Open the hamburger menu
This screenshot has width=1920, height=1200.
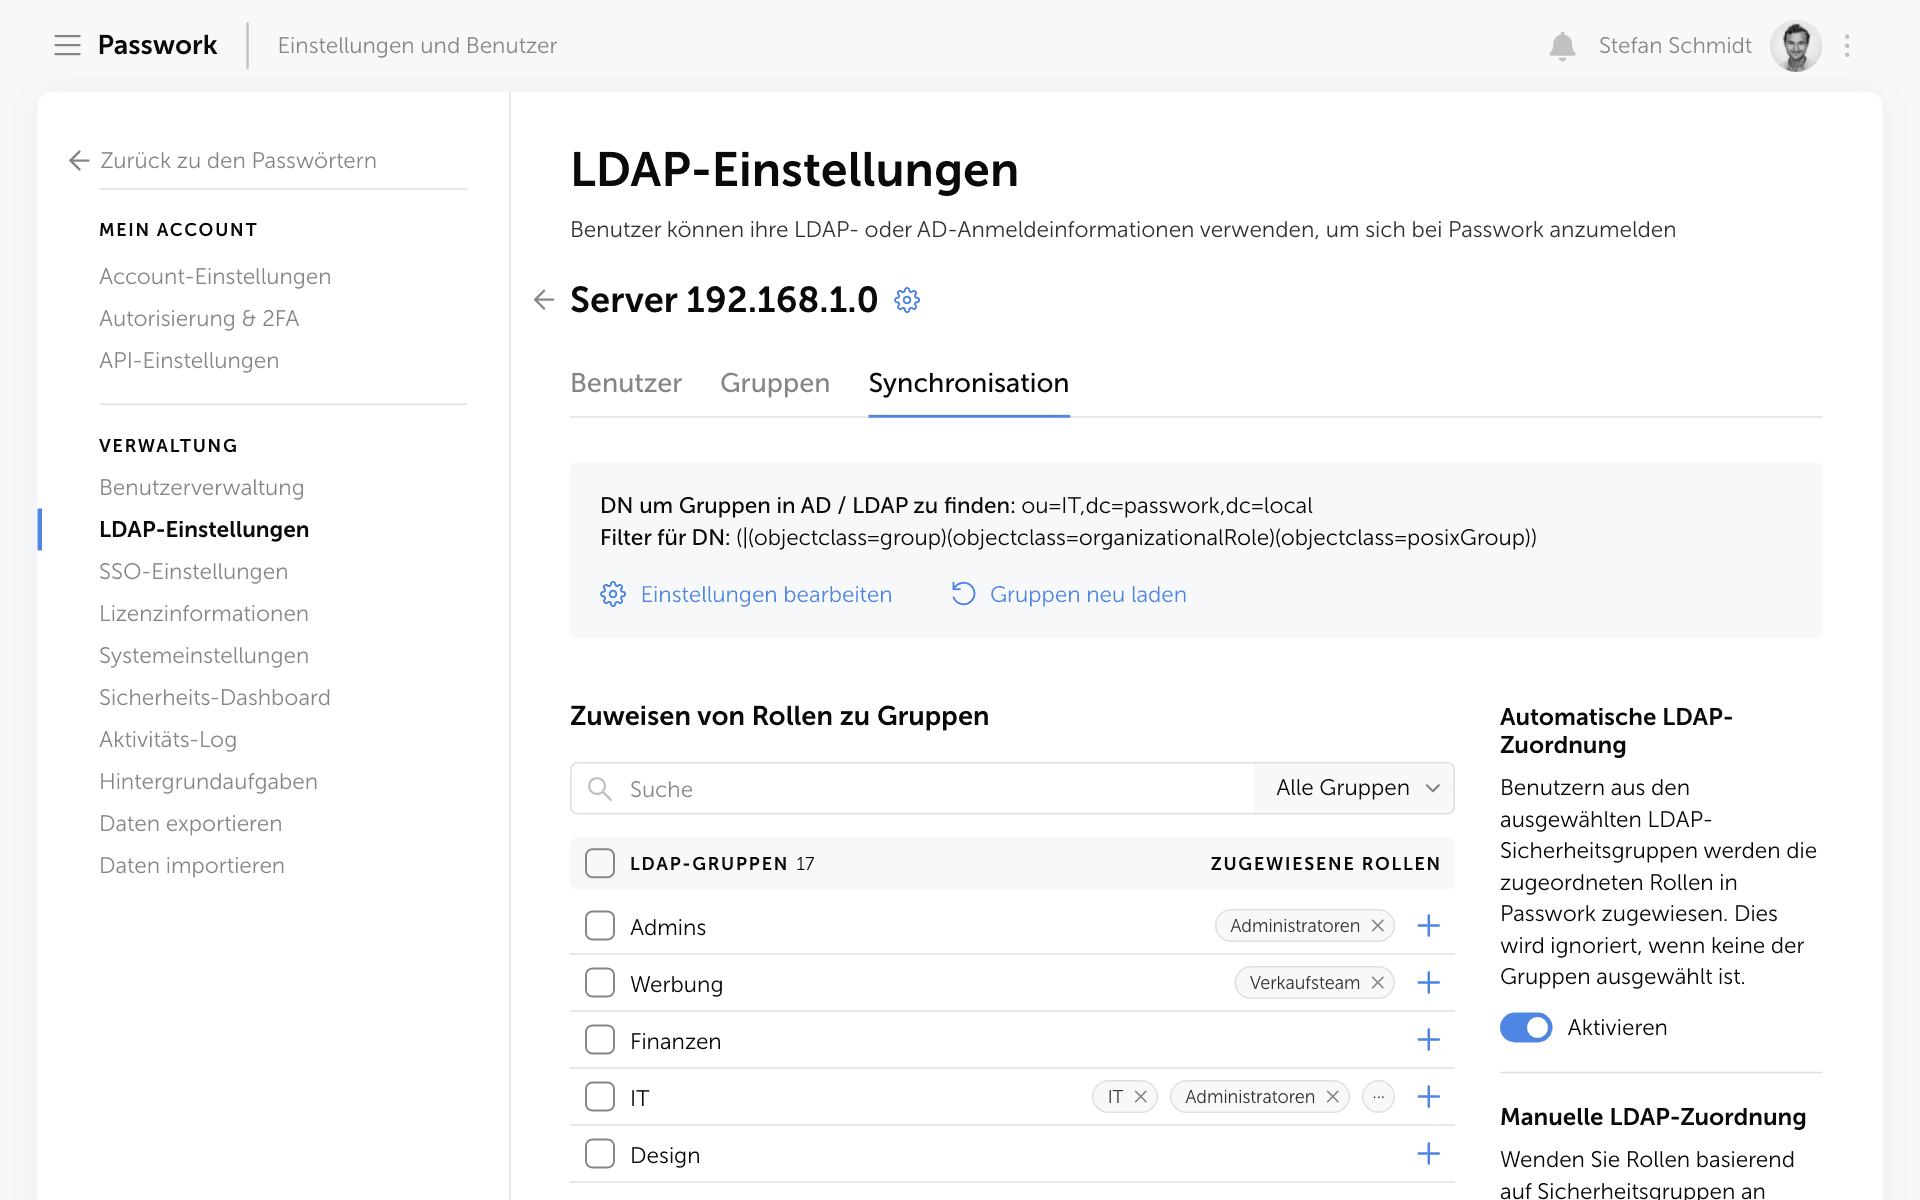point(67,45)
